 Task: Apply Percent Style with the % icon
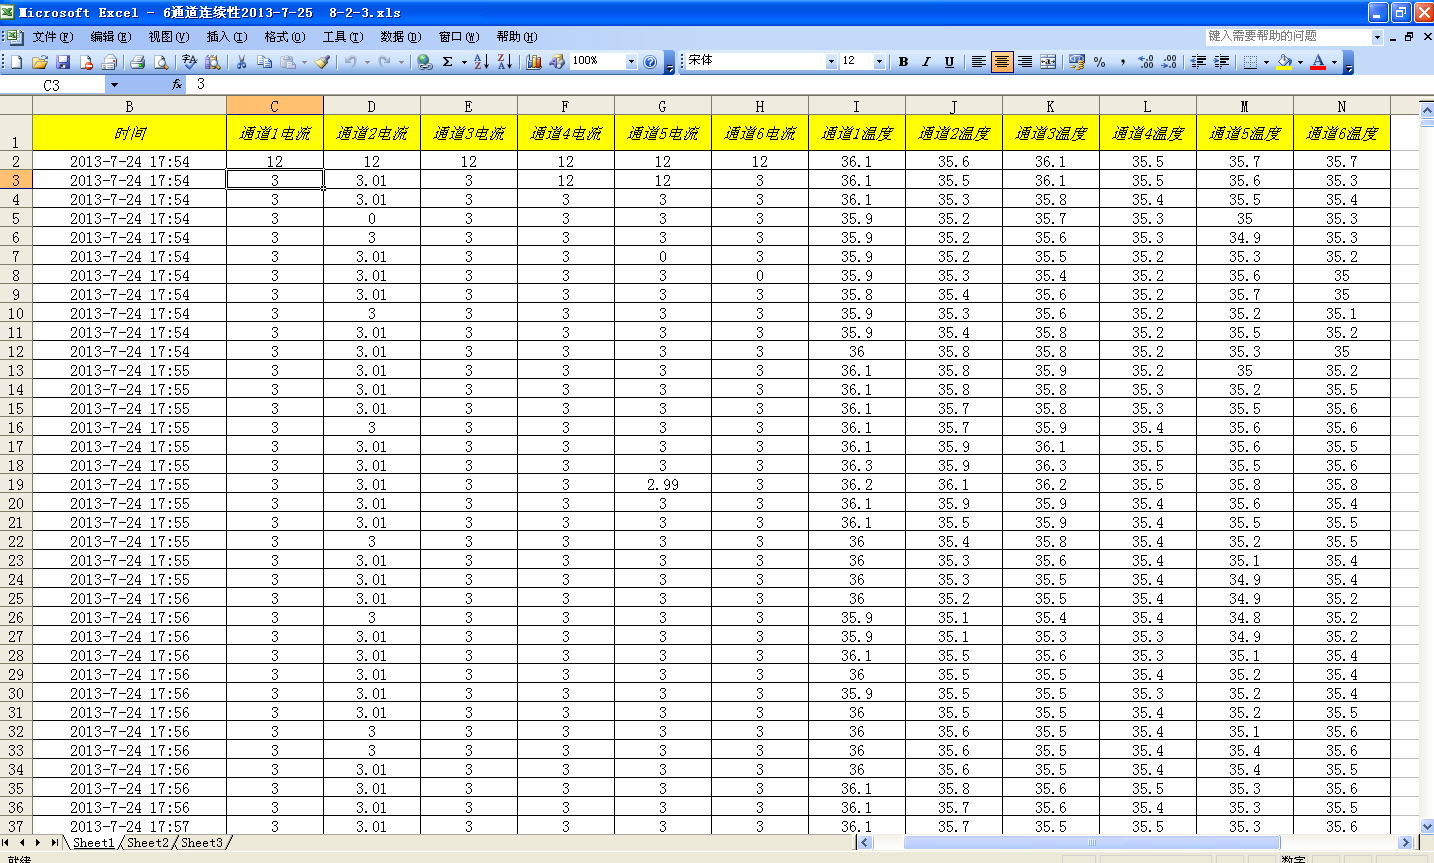pyautogui.click(x=1100, y=62)
